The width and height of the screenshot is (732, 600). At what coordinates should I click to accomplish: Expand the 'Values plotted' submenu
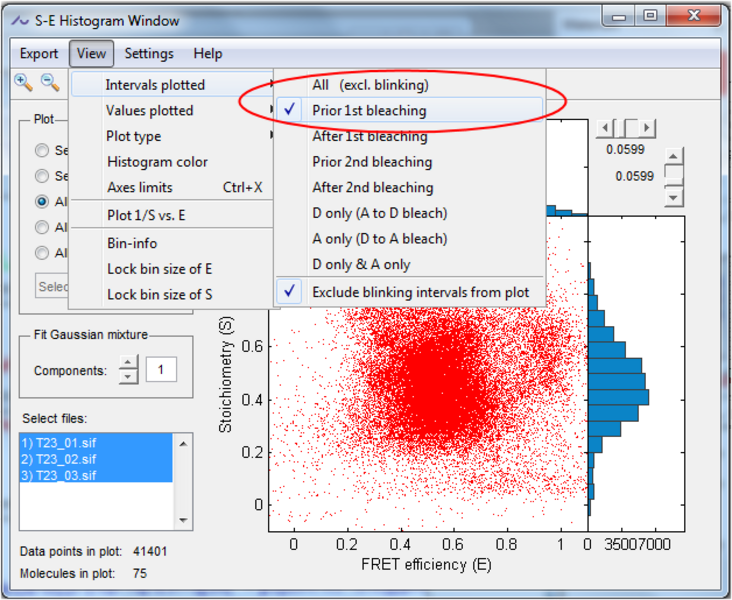pos(150,110)
